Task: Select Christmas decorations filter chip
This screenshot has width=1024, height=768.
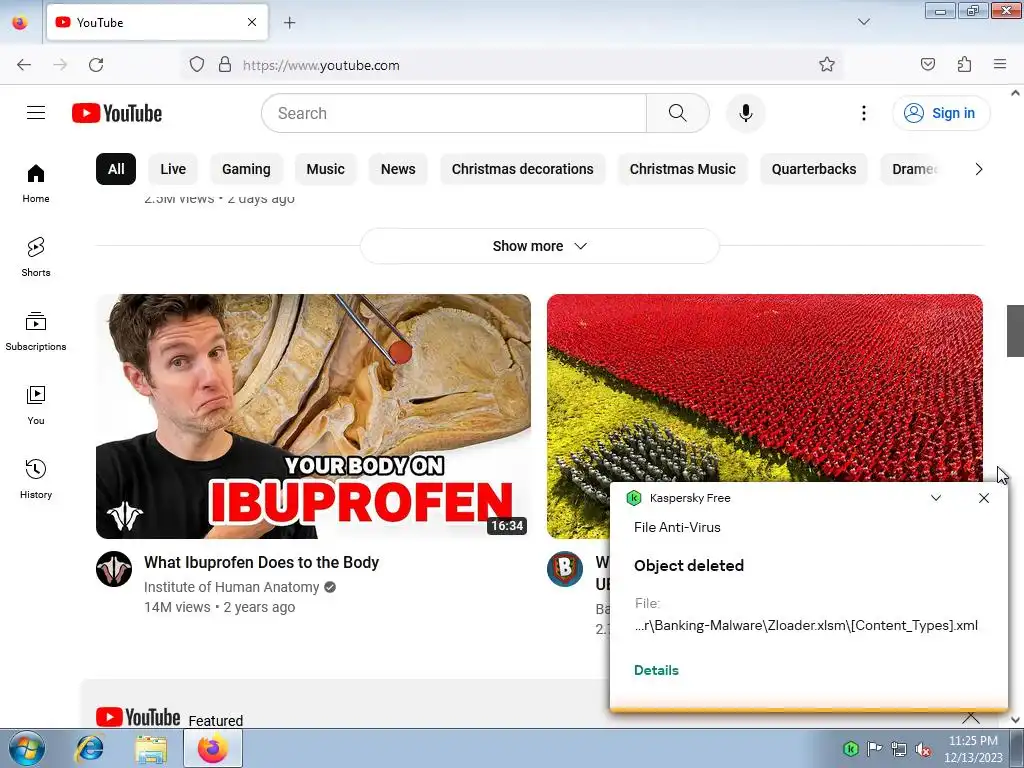Action: pyautogui.click(x=522, y=169)
